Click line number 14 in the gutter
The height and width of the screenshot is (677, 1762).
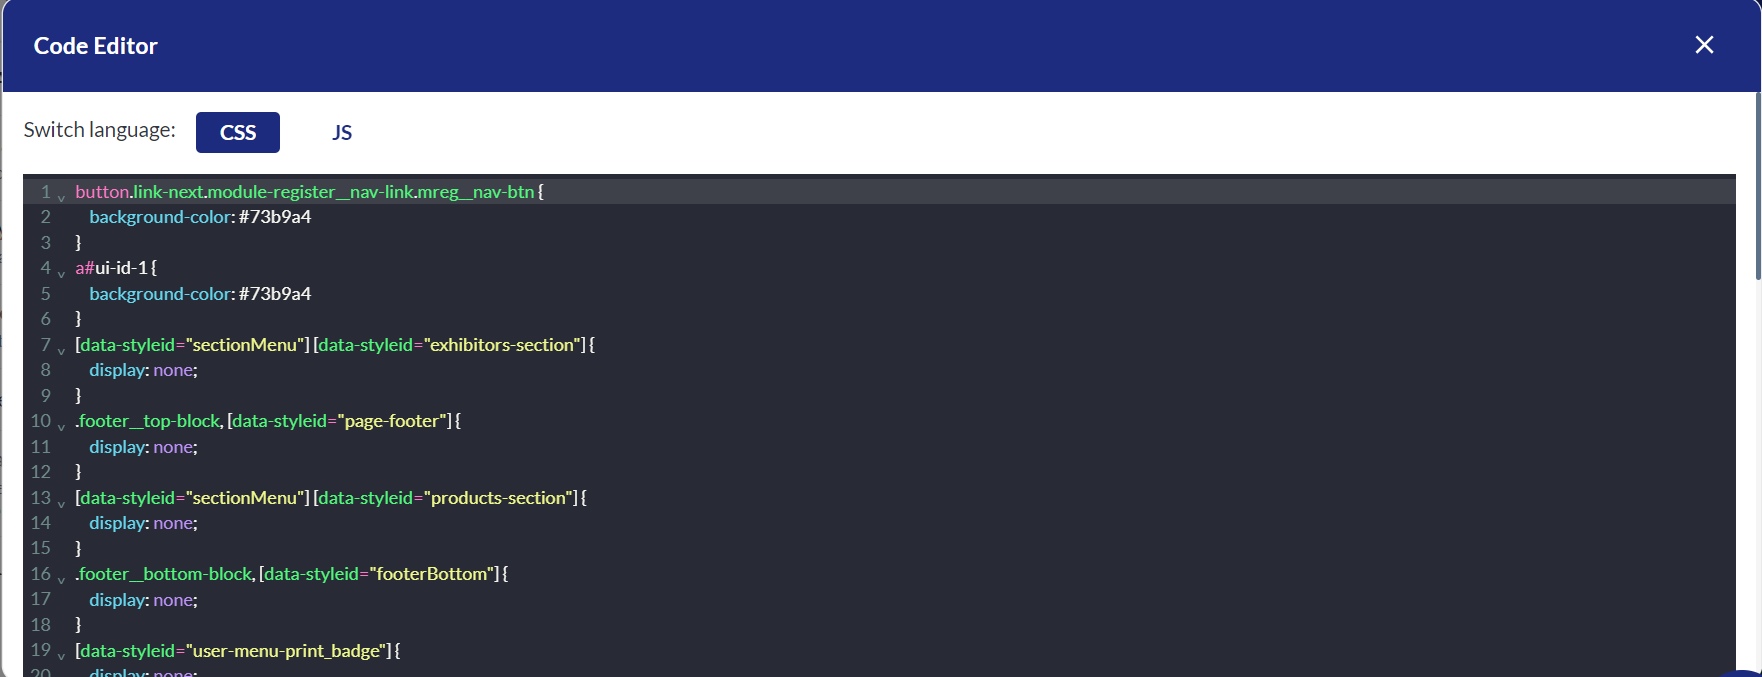(x=41, y=523)
